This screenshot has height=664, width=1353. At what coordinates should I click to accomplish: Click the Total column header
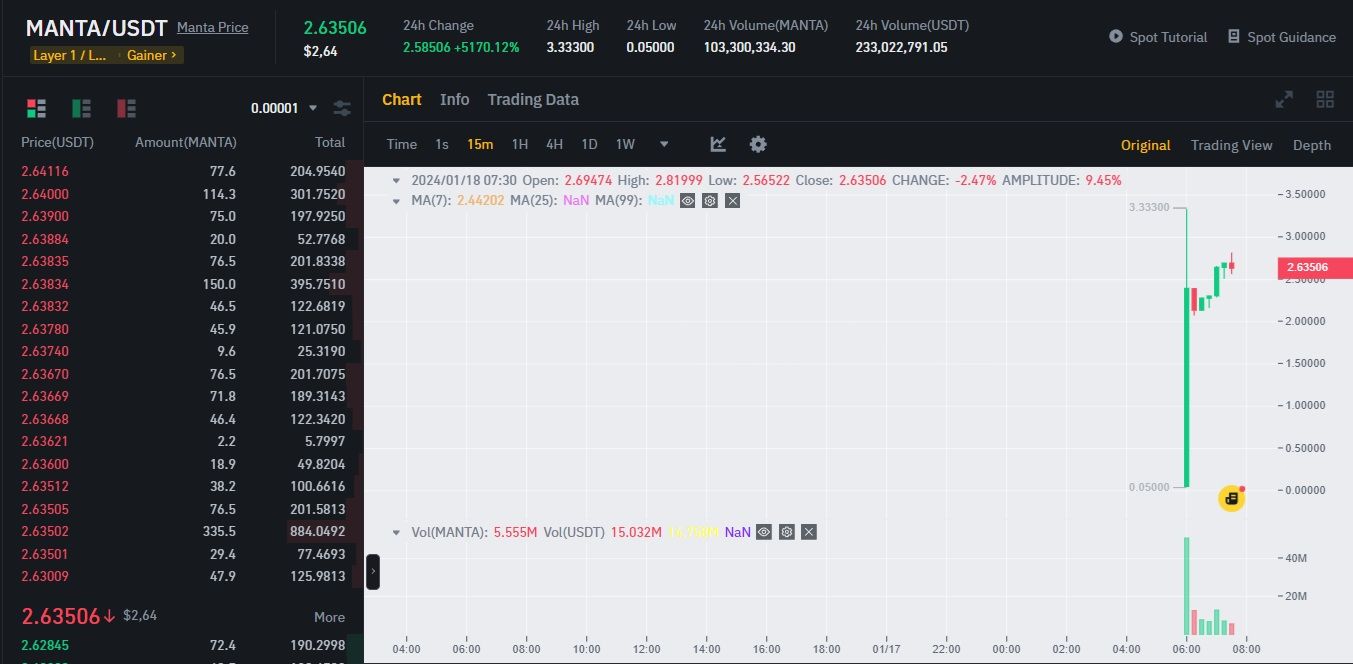point(330,142)
